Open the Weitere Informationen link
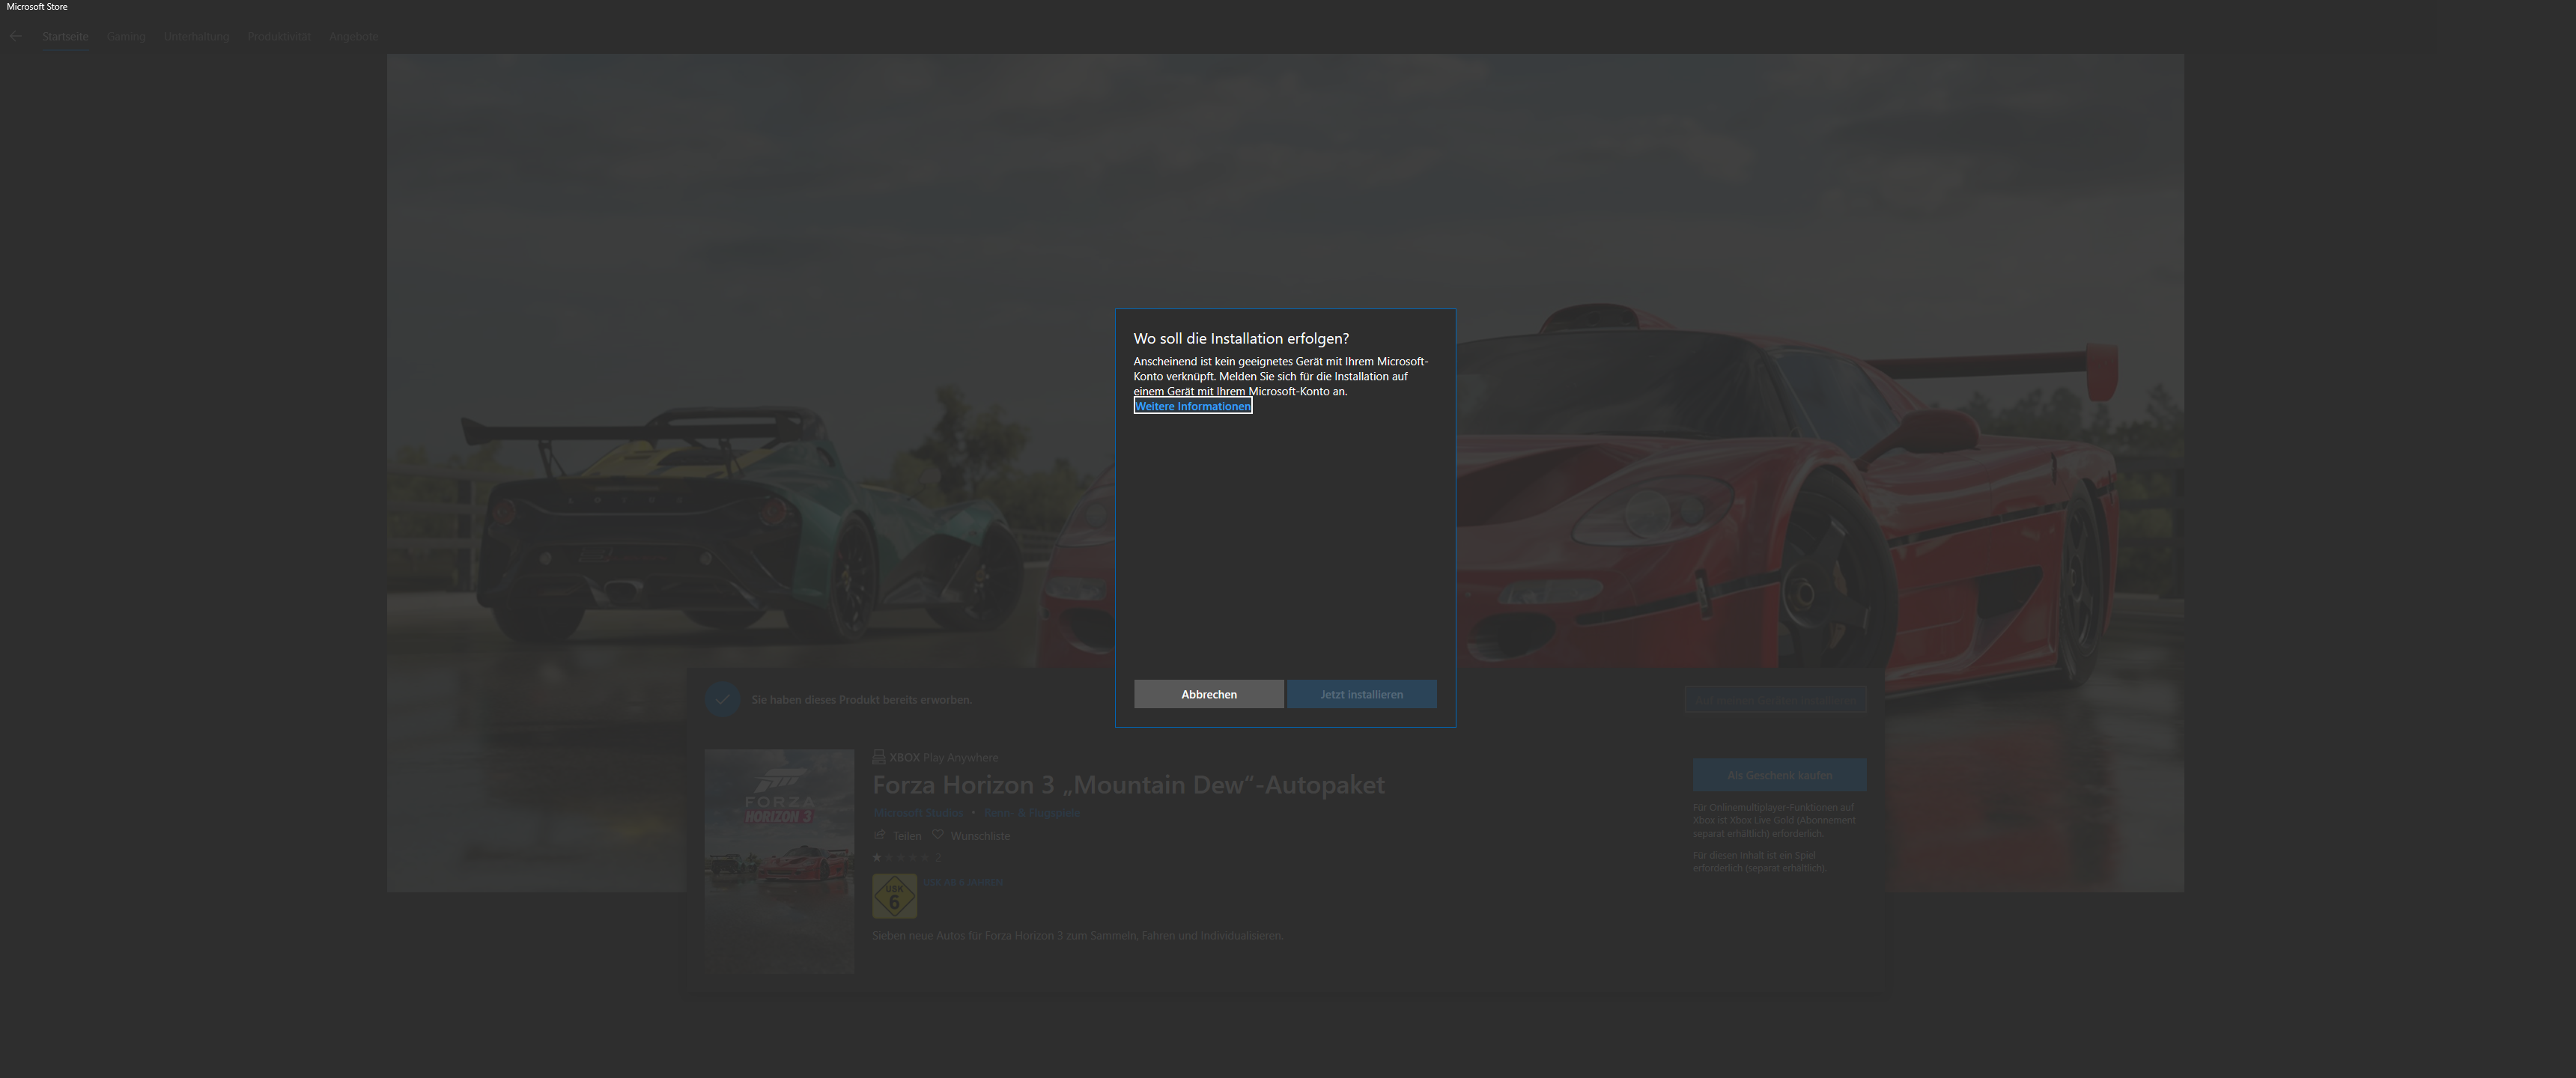Viewport: 2576px width, 1078px height. pos(1192,406)
